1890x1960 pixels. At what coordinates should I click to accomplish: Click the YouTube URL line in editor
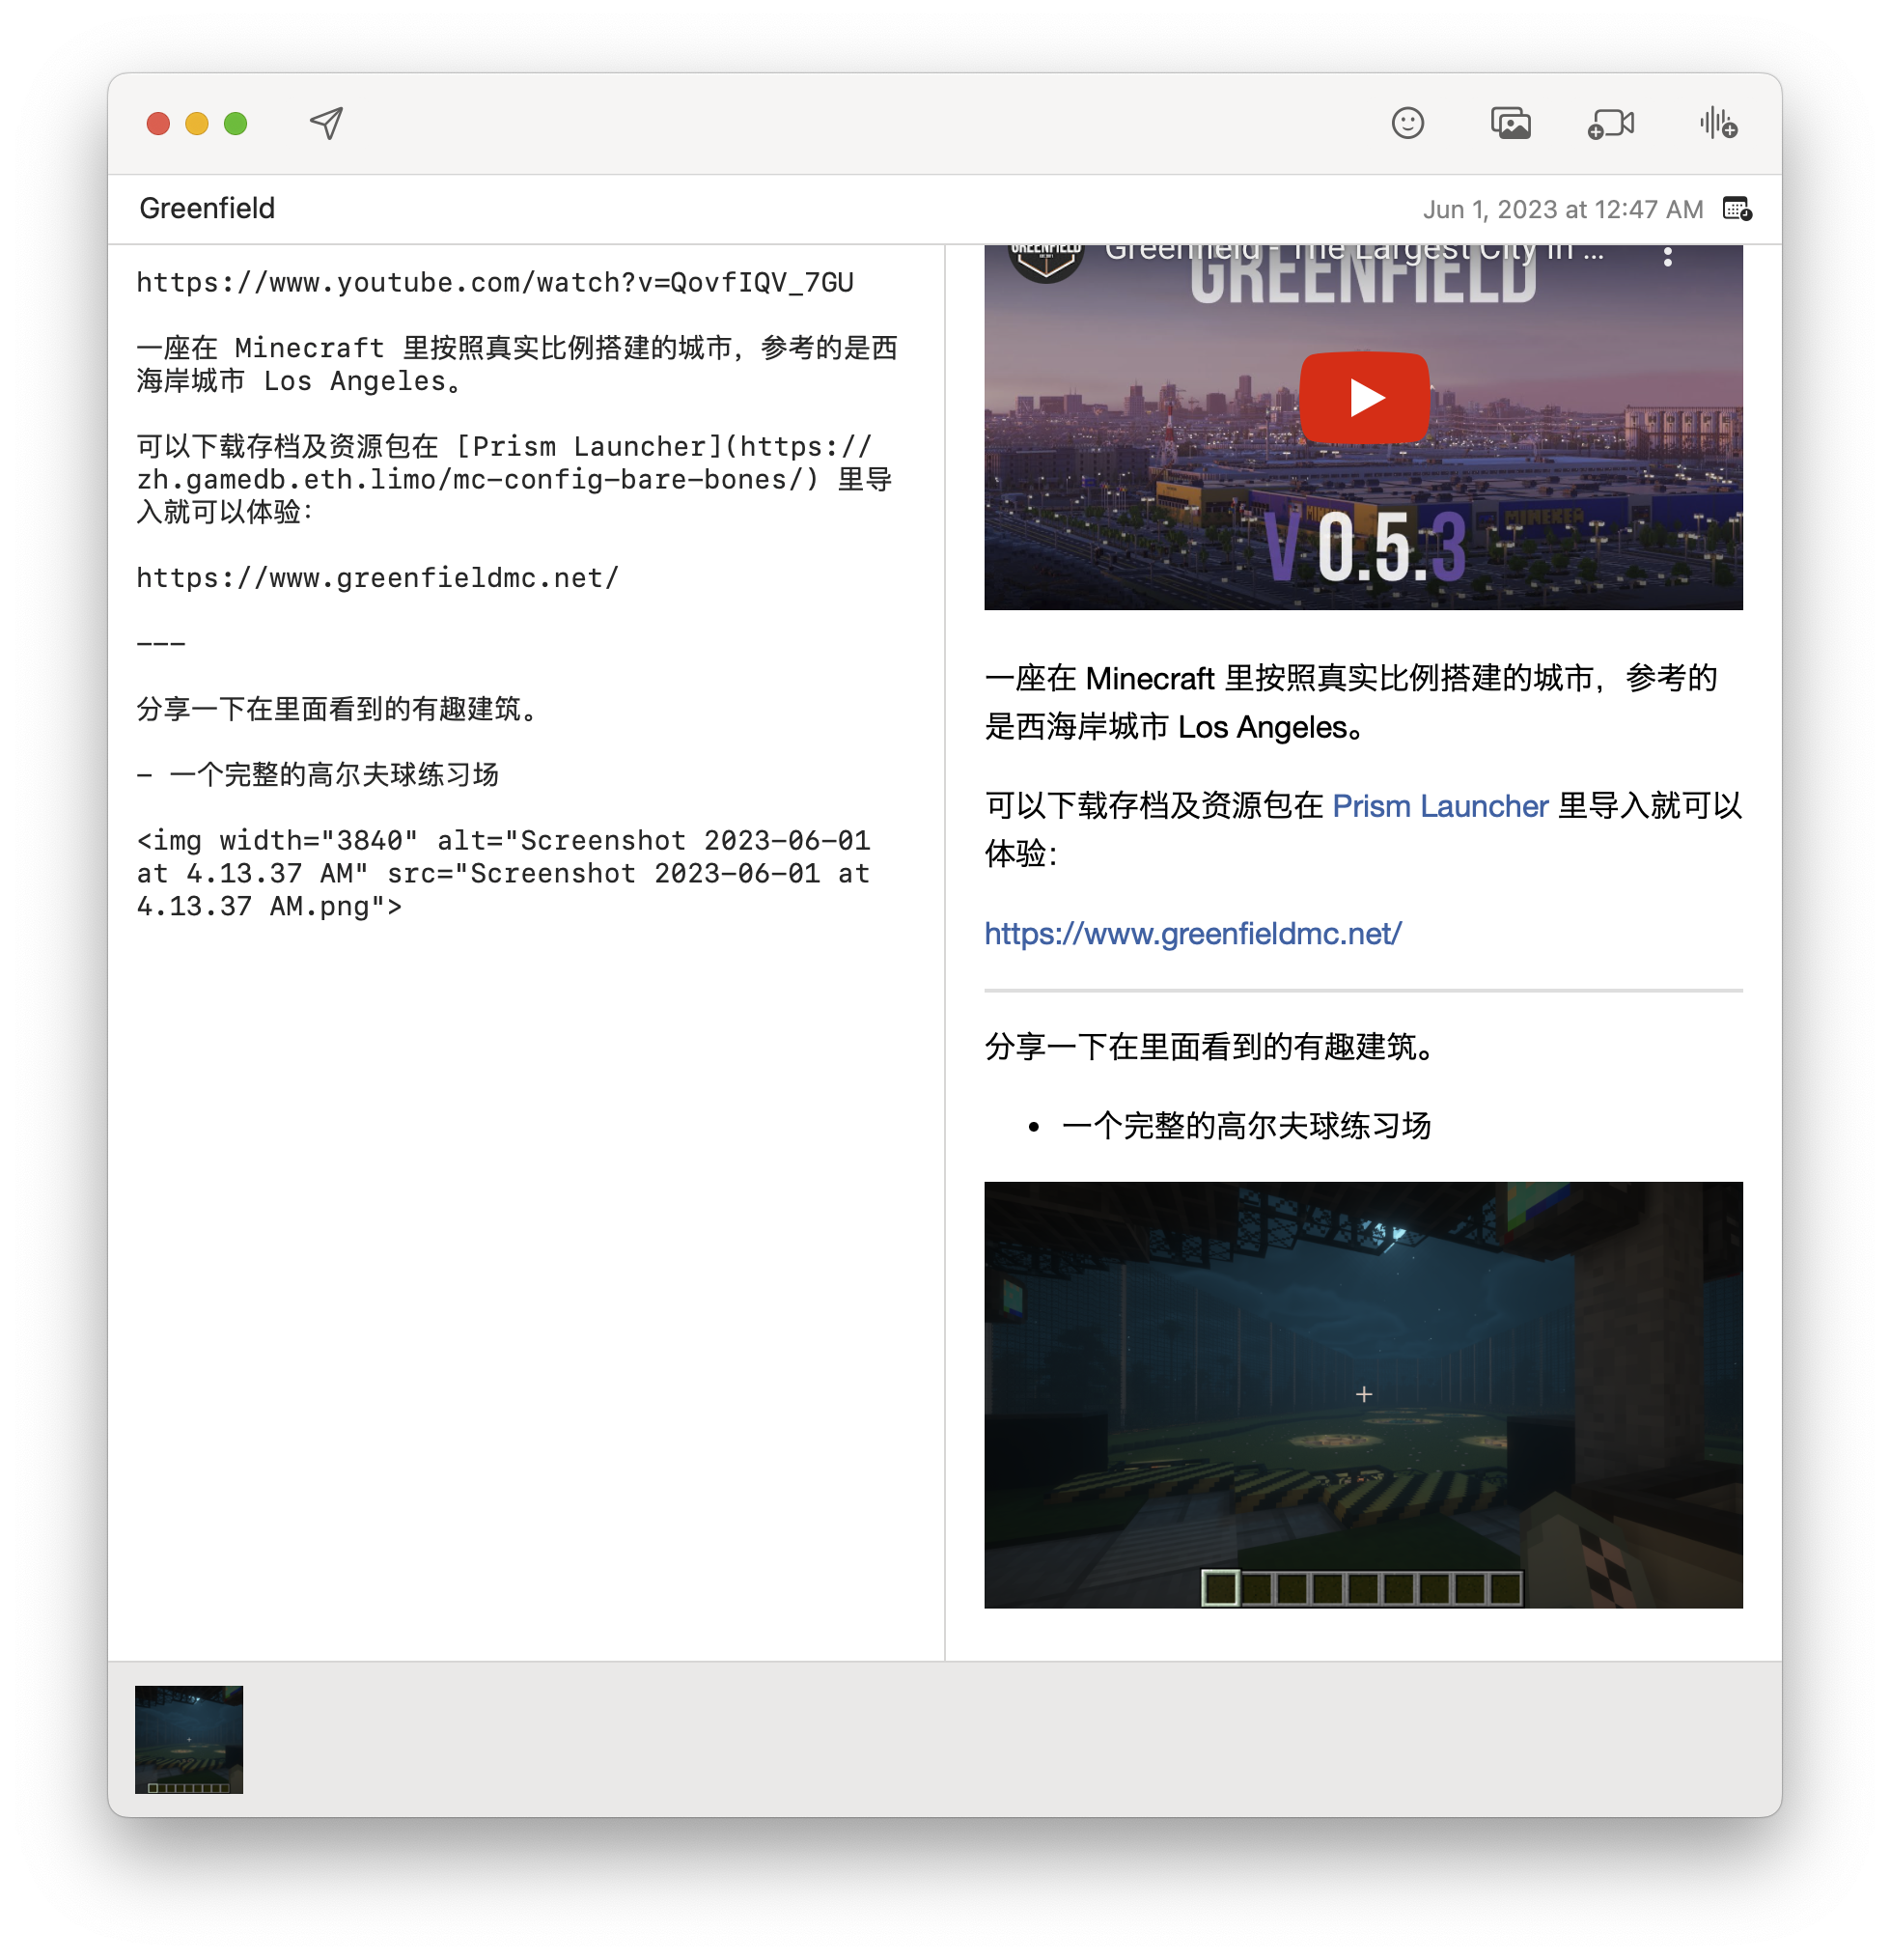click(495, 282)
